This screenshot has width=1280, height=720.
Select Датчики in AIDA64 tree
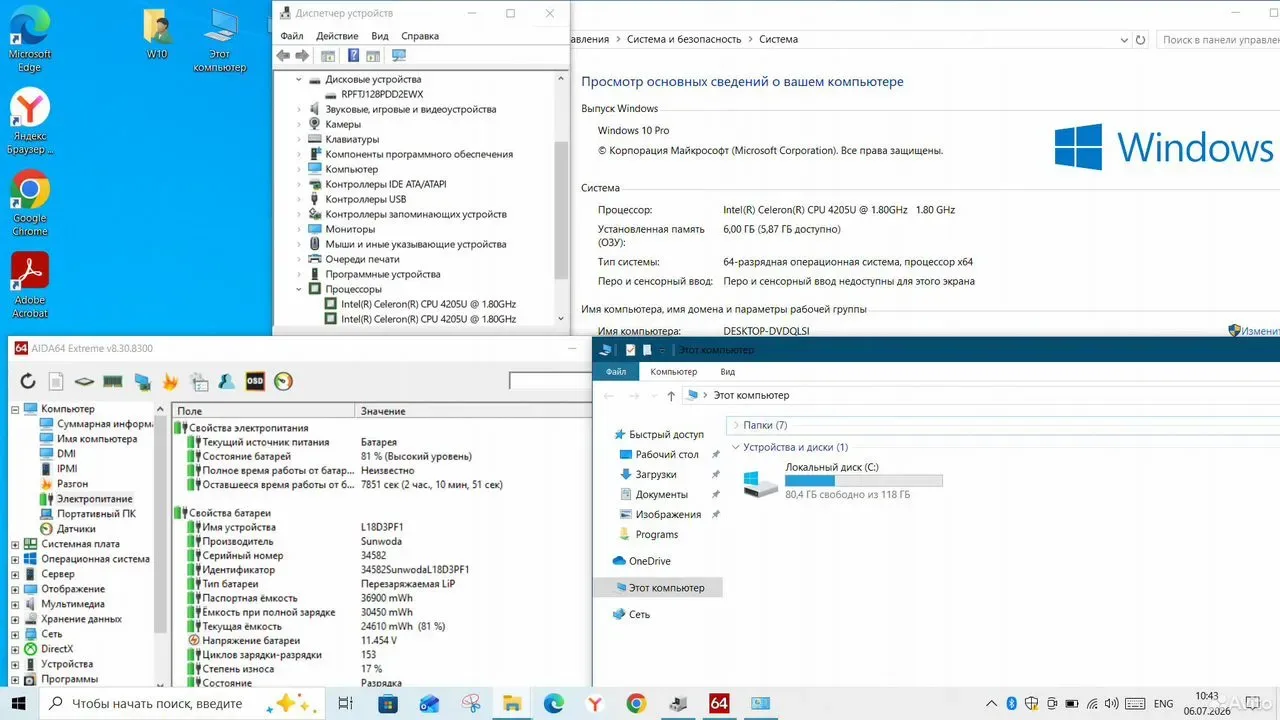[x=76, y=529]
